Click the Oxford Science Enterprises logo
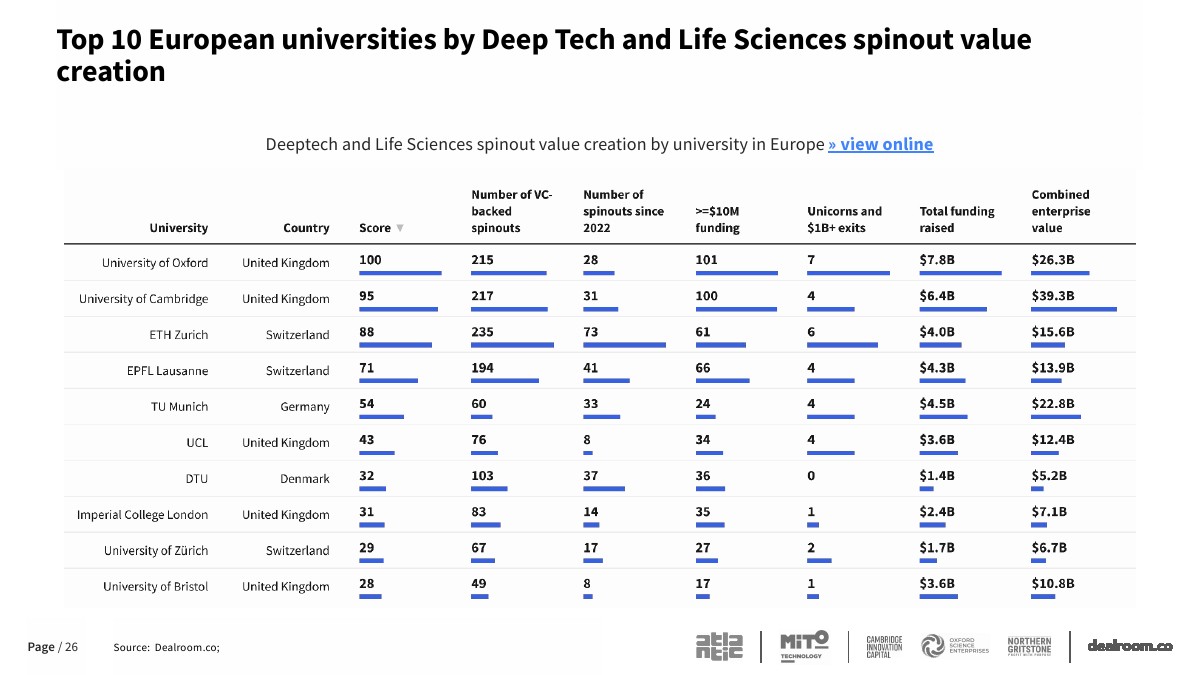The height and width of the screenshot is (675, 1200). [955, 646]
